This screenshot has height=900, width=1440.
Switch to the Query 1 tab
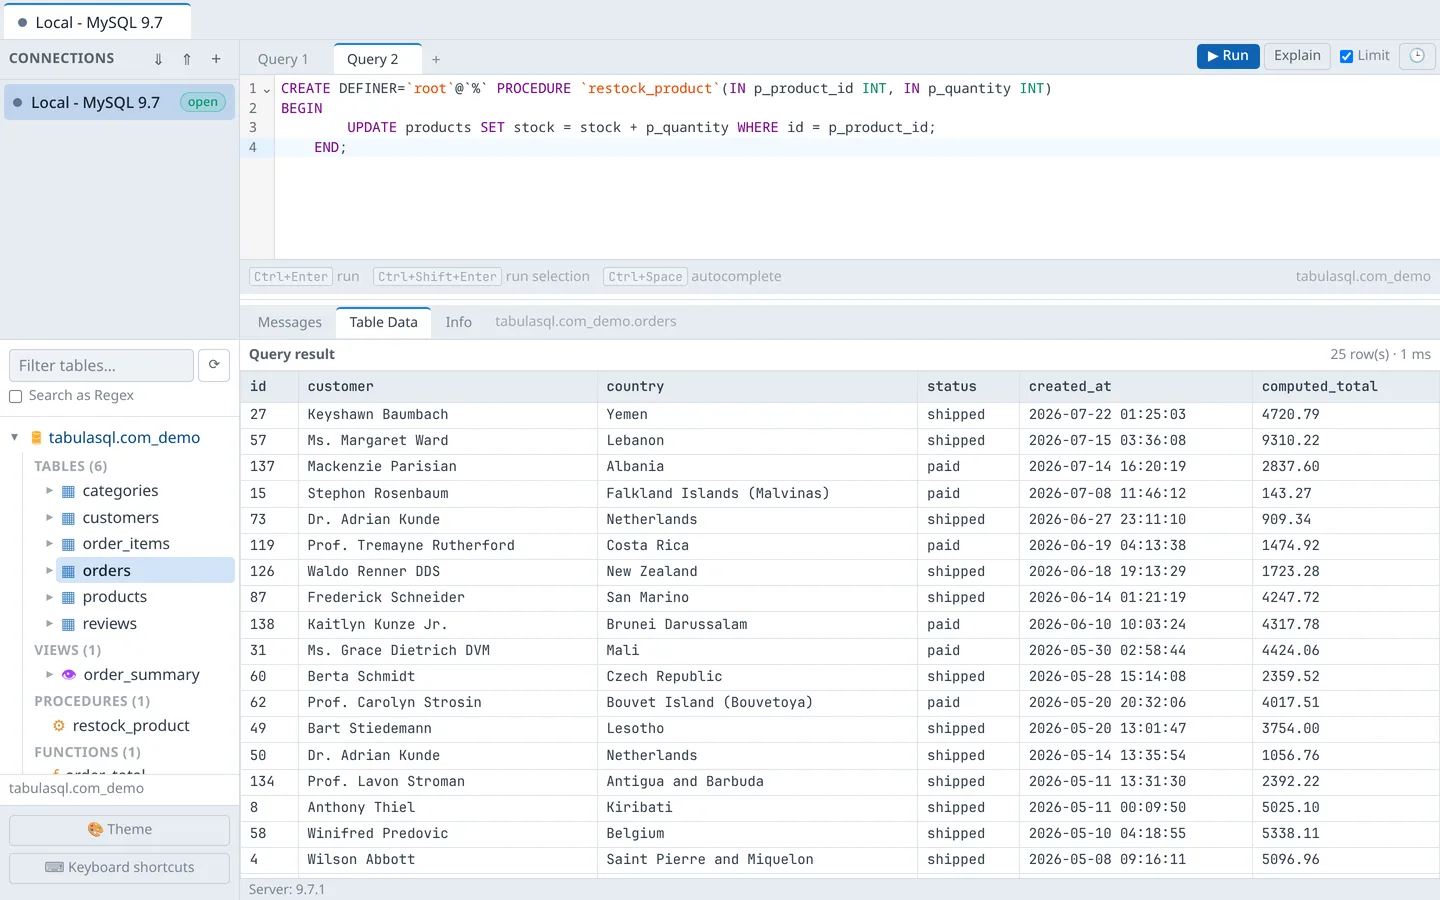(283, 60)
